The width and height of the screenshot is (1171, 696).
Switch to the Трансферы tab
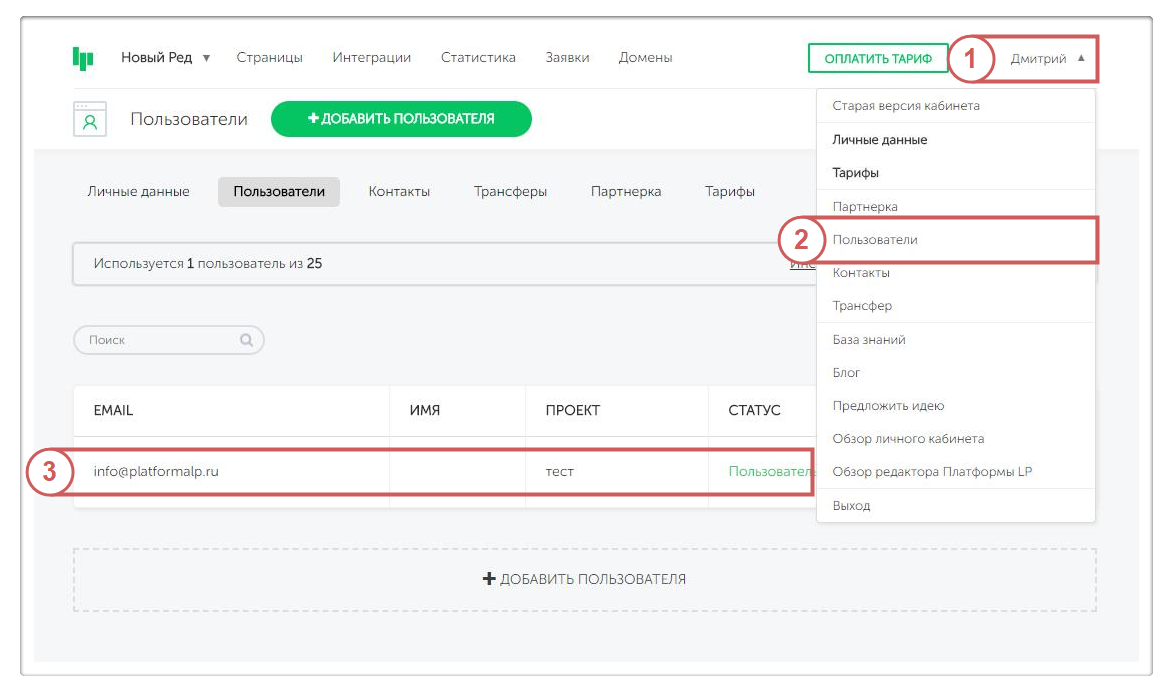(510, 192)
